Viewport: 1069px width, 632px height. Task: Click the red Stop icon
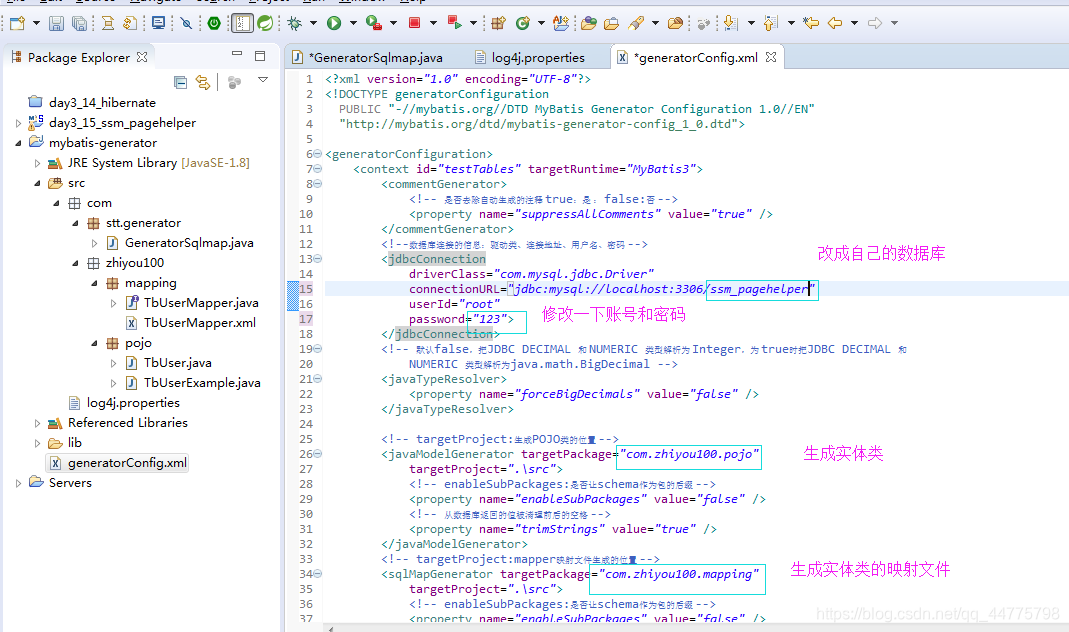414,23
